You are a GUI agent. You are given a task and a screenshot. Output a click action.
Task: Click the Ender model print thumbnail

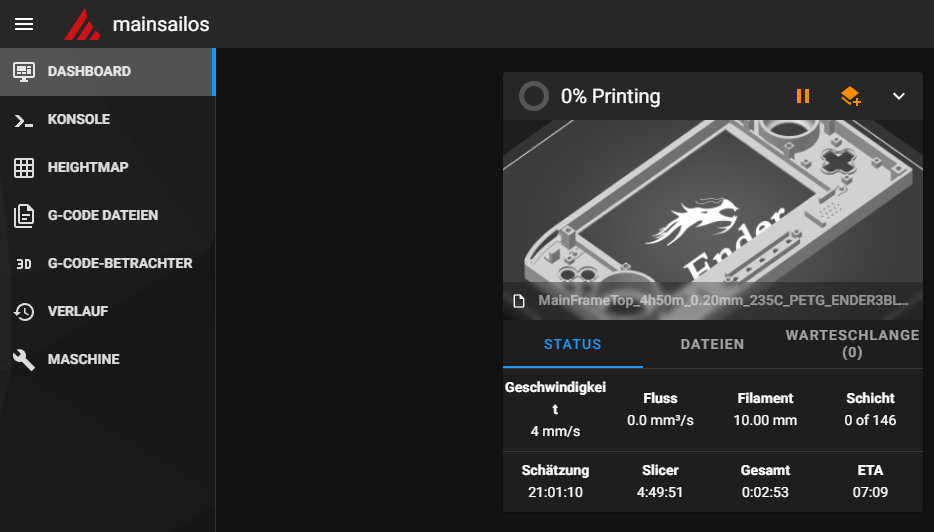coord(713,201)
